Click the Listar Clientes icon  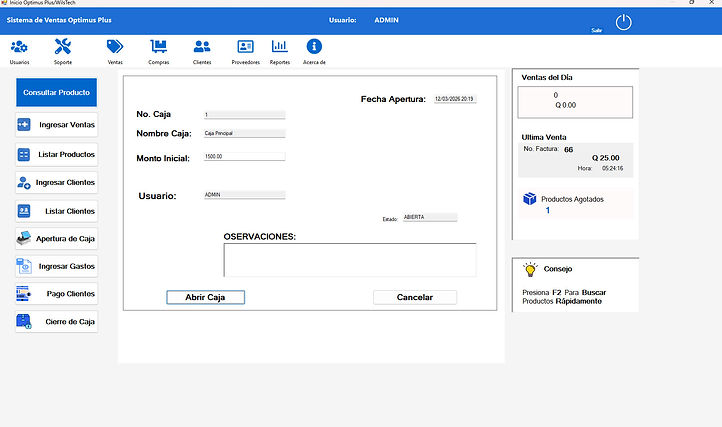pyautogui.click(x=24, y=211)
